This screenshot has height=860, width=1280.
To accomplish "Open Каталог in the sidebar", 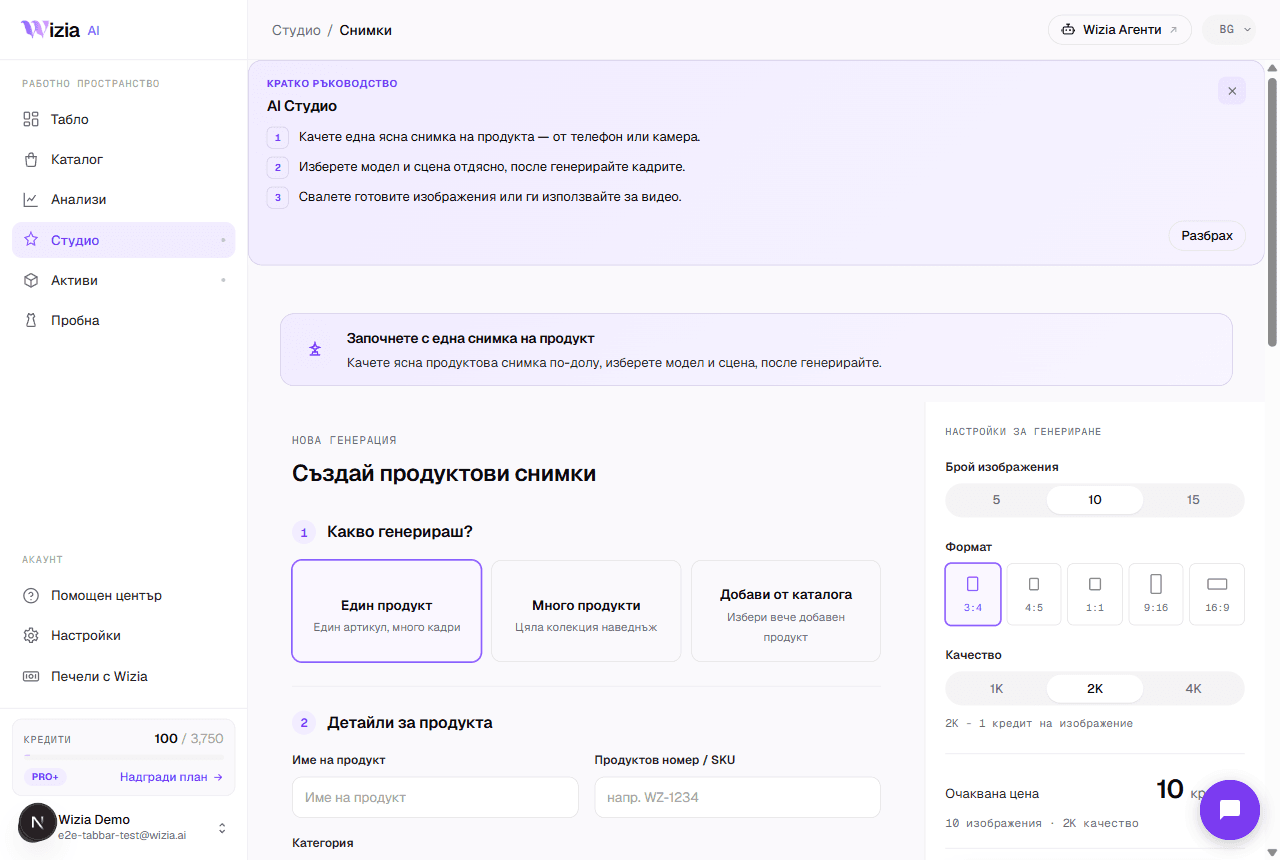I will click(x=123, y=159).
